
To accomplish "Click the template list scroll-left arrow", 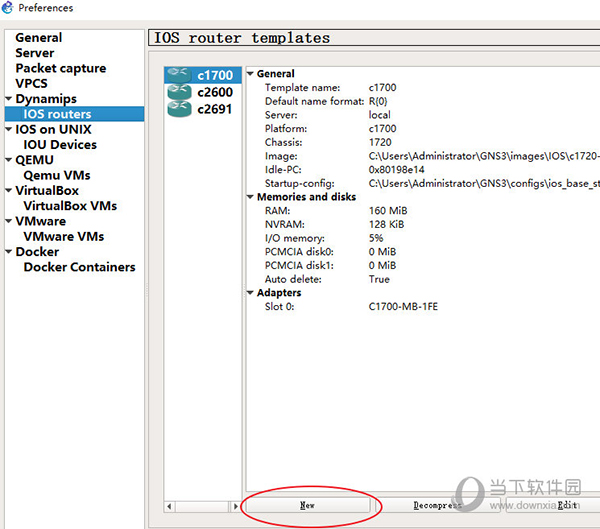I will point(169,506).
